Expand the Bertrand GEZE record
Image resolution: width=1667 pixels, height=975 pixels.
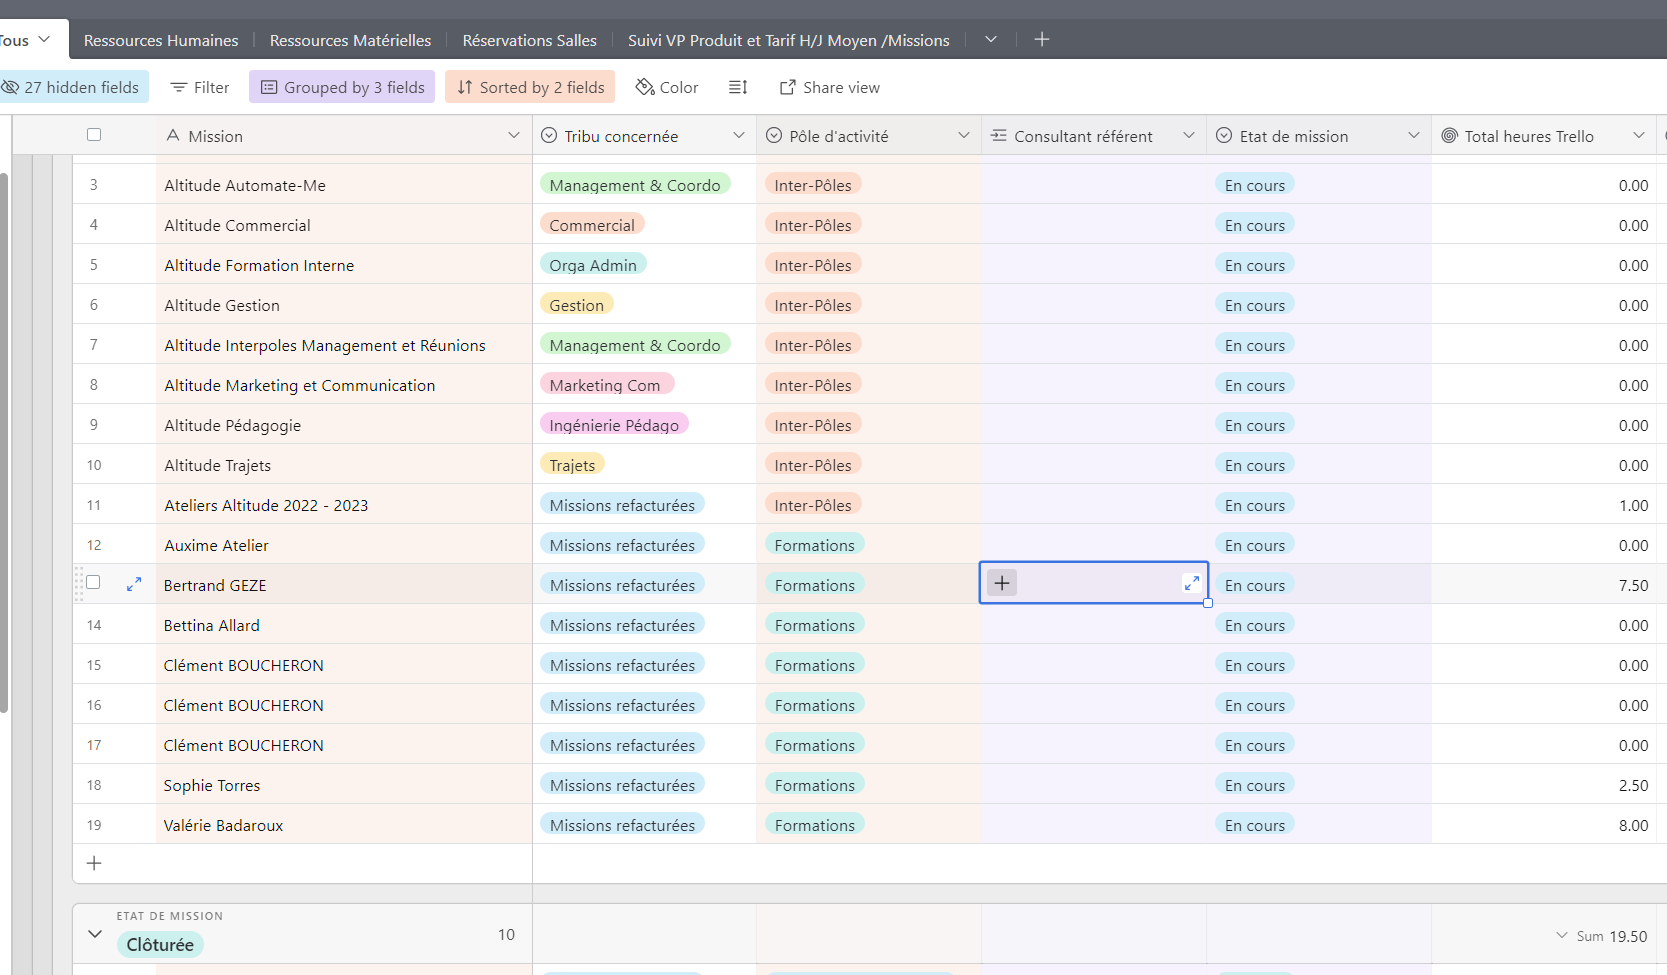click(x=134, y=584)
